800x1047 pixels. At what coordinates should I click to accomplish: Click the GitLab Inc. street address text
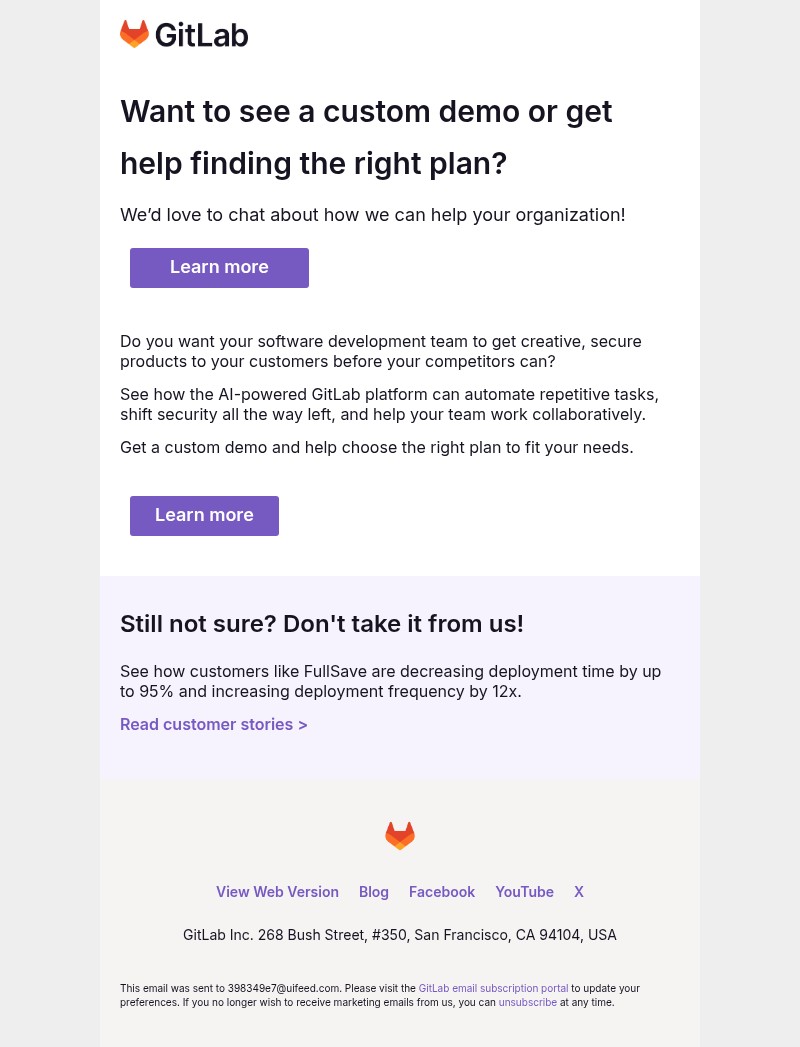pos(400,934)
